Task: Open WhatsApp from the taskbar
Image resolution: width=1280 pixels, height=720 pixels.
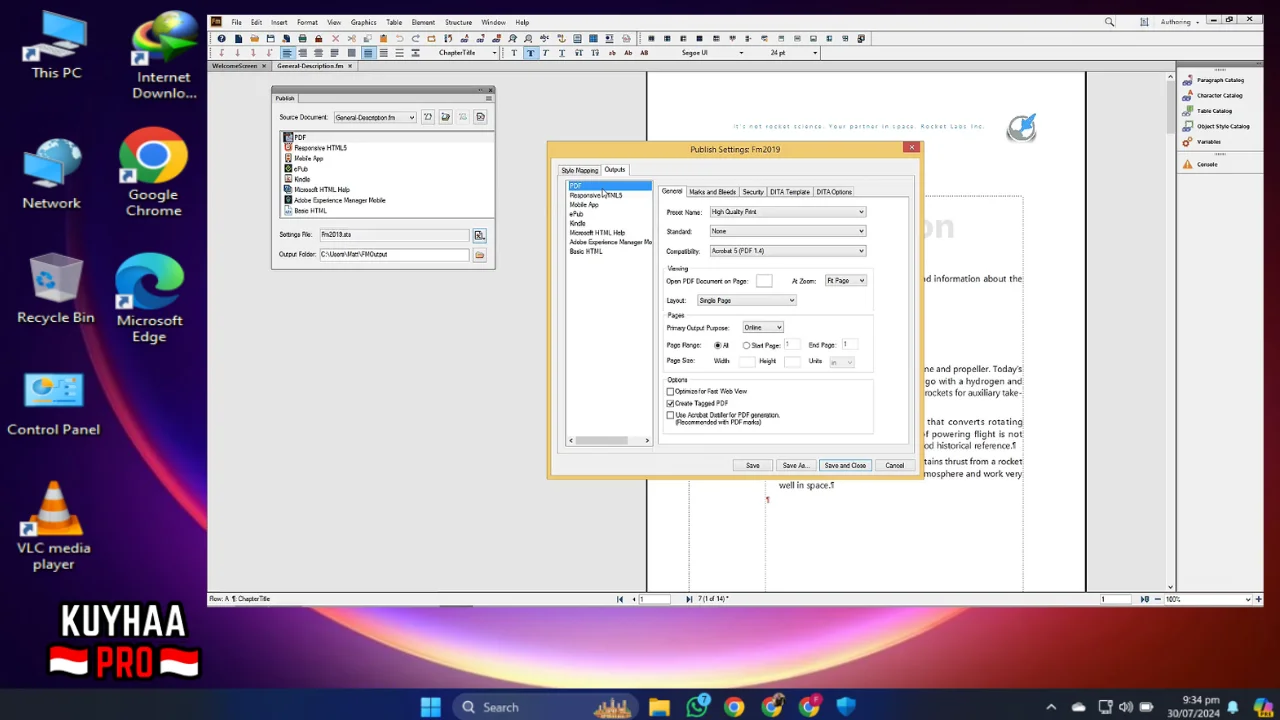Action: pyautogui.click(x=697, y=707)
